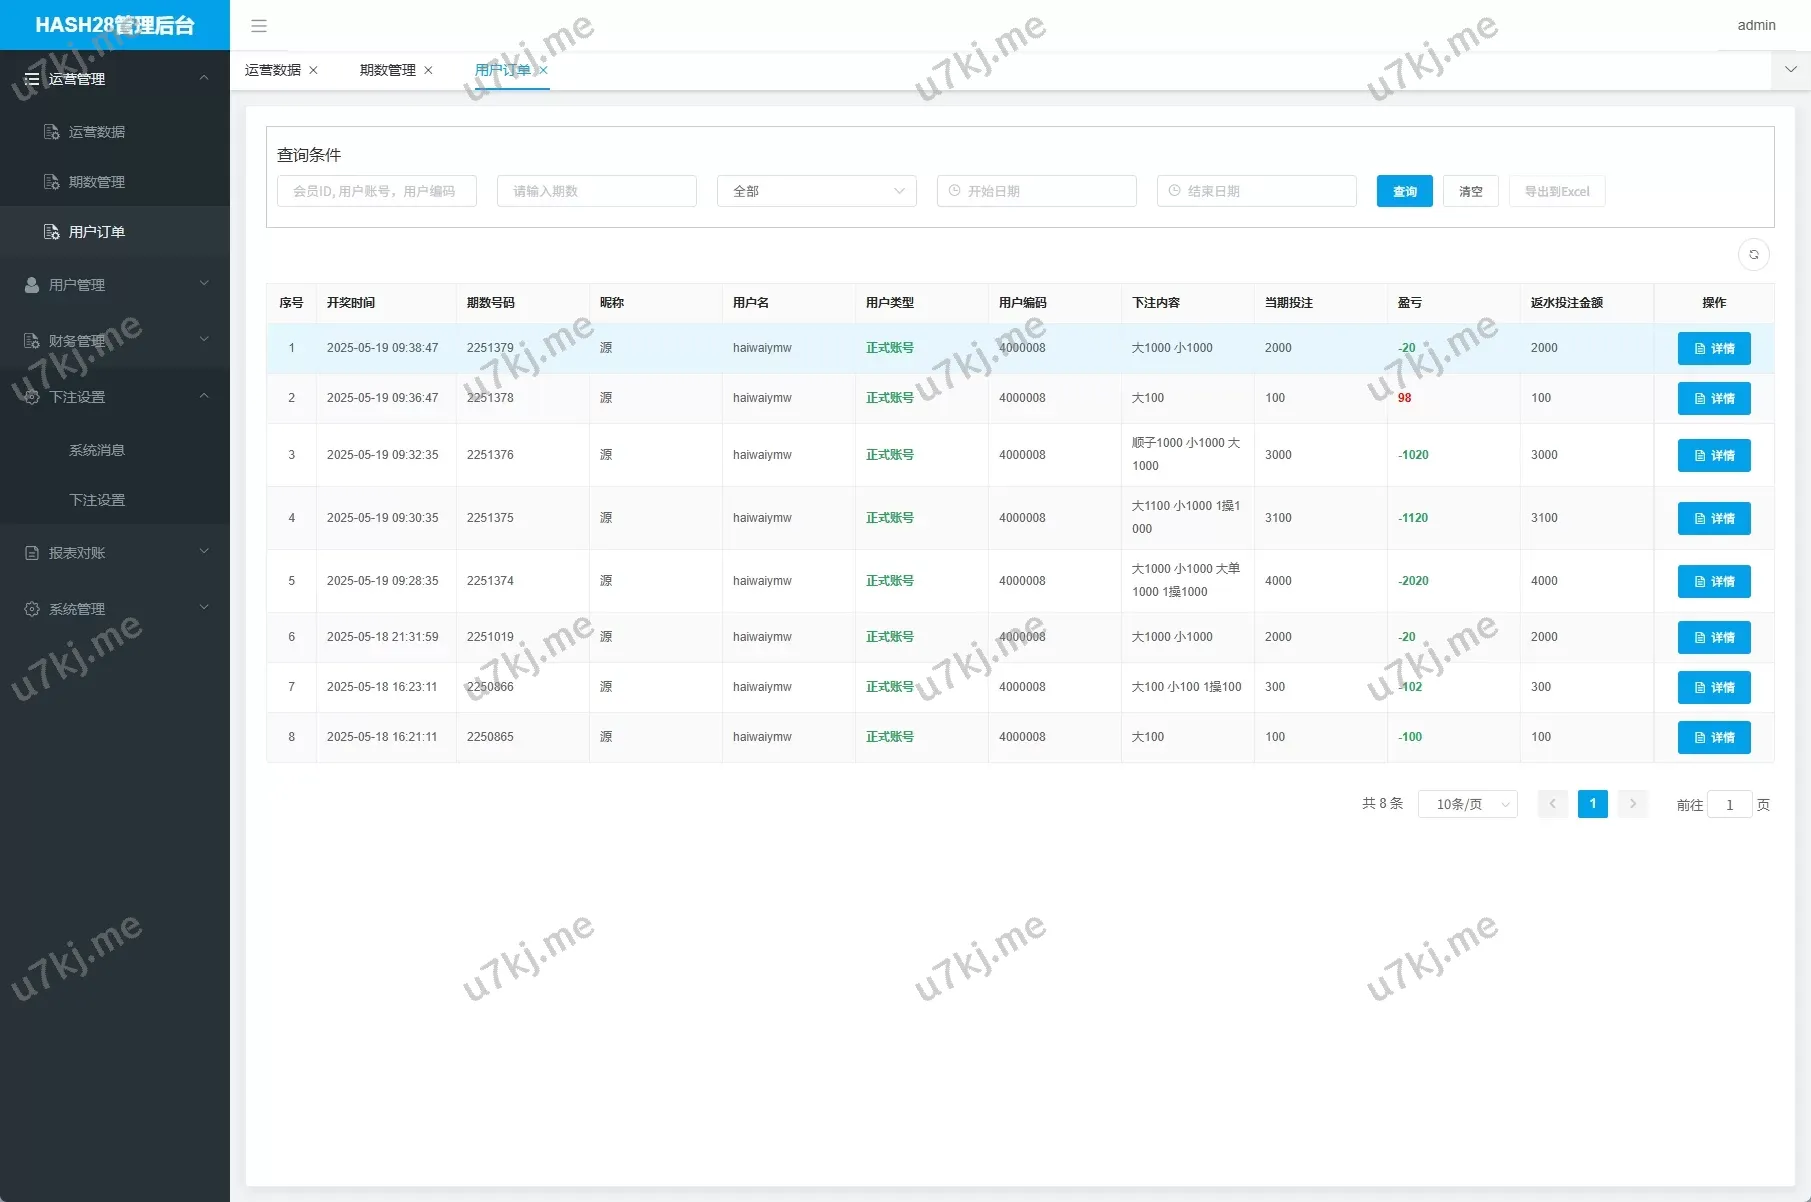1811x1202 pixels.
Task: Open 运营数据 in the sidebar
Action: (96, 132)
